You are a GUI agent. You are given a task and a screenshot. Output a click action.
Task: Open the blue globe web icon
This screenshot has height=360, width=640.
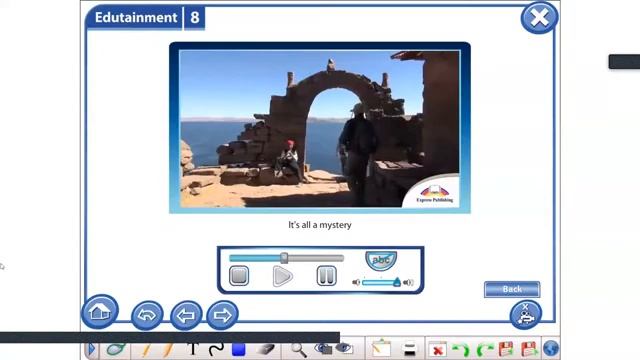[x=551, y=349]
